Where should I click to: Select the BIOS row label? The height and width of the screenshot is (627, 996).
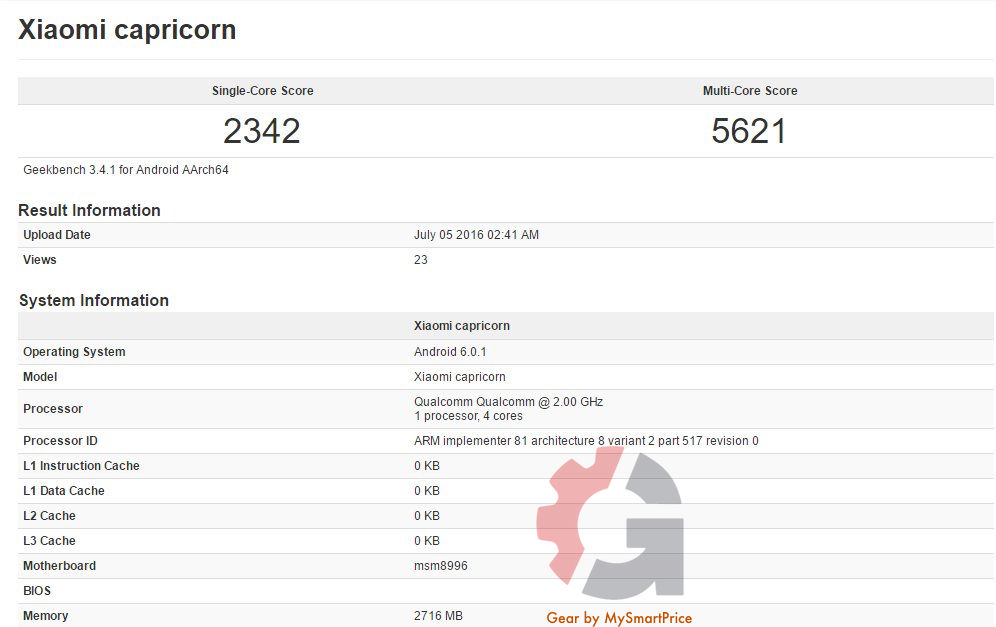[x=37, y=591]
